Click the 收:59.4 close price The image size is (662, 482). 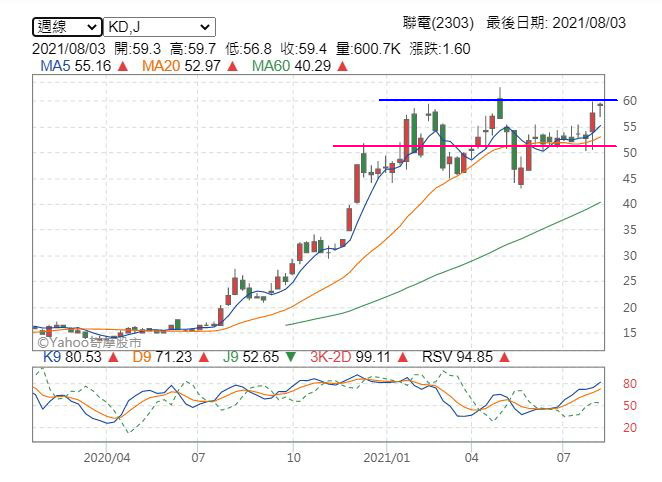tap(304, 49)
